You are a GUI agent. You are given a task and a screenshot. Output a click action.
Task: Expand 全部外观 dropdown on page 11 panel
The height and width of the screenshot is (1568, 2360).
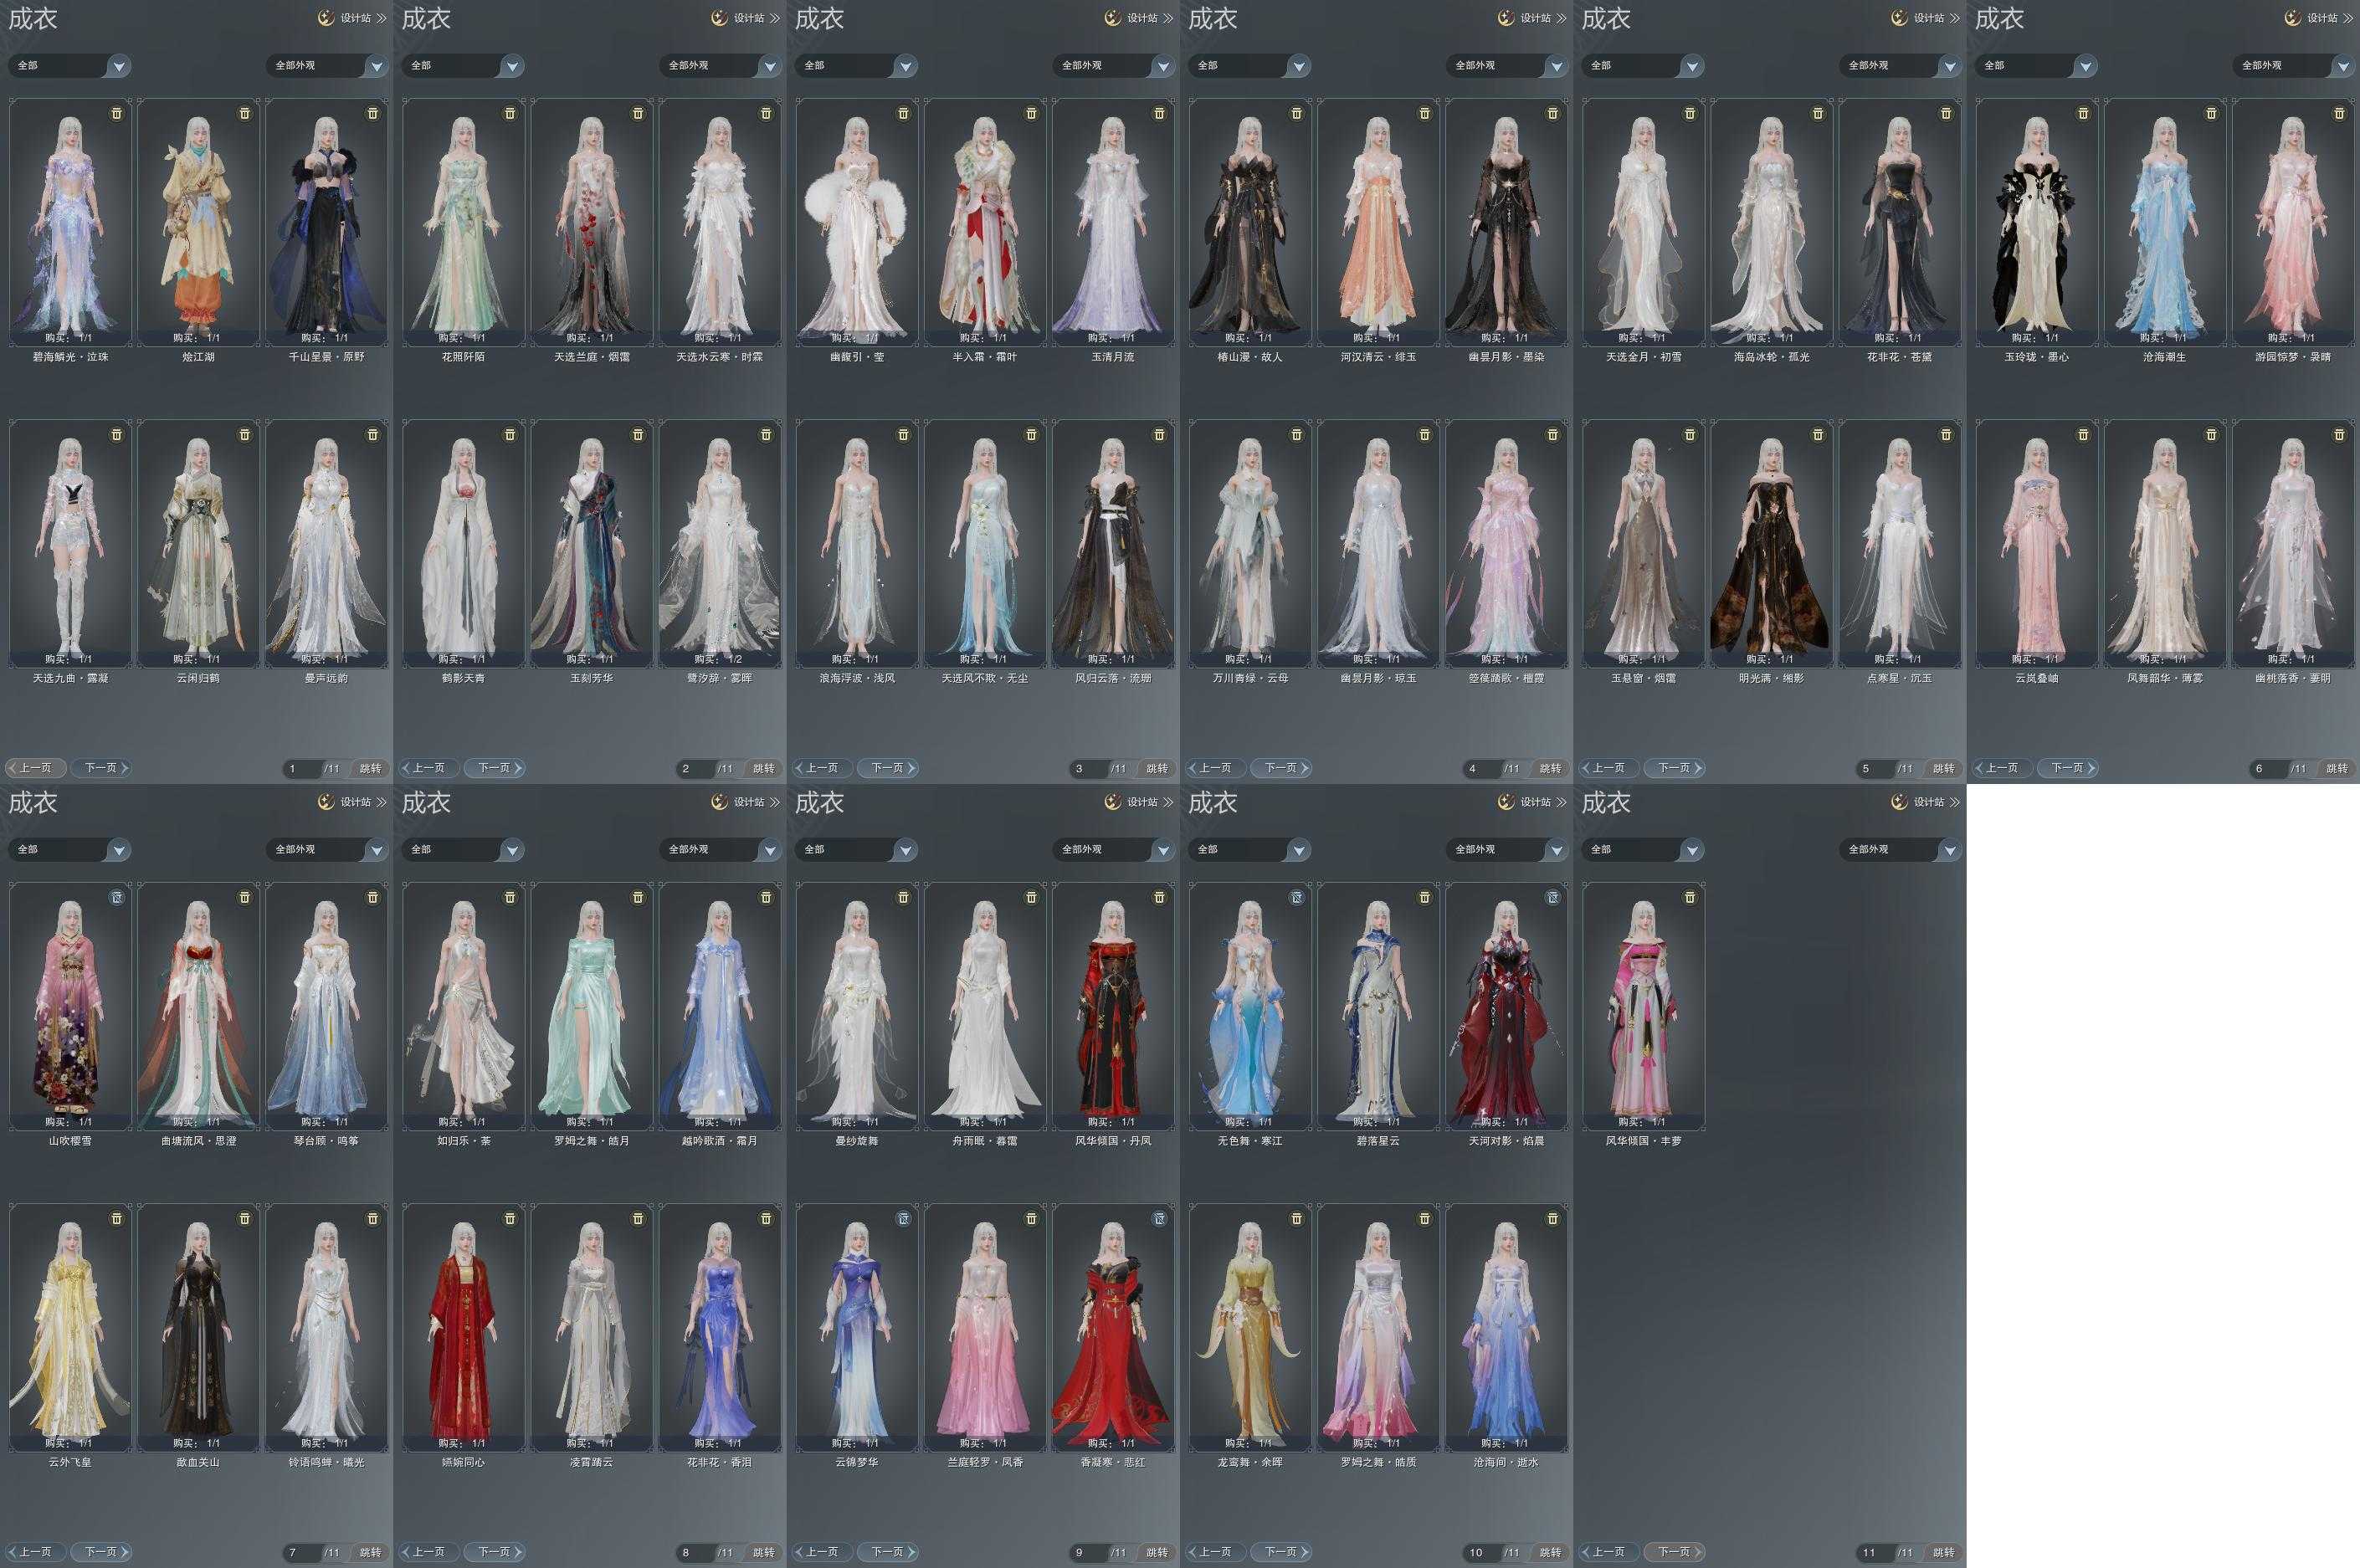[1949, 850]
